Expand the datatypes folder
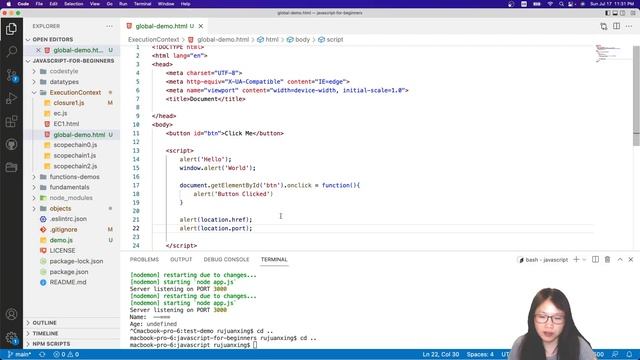This screenshot has width=640, height=360. click(64, 82)
